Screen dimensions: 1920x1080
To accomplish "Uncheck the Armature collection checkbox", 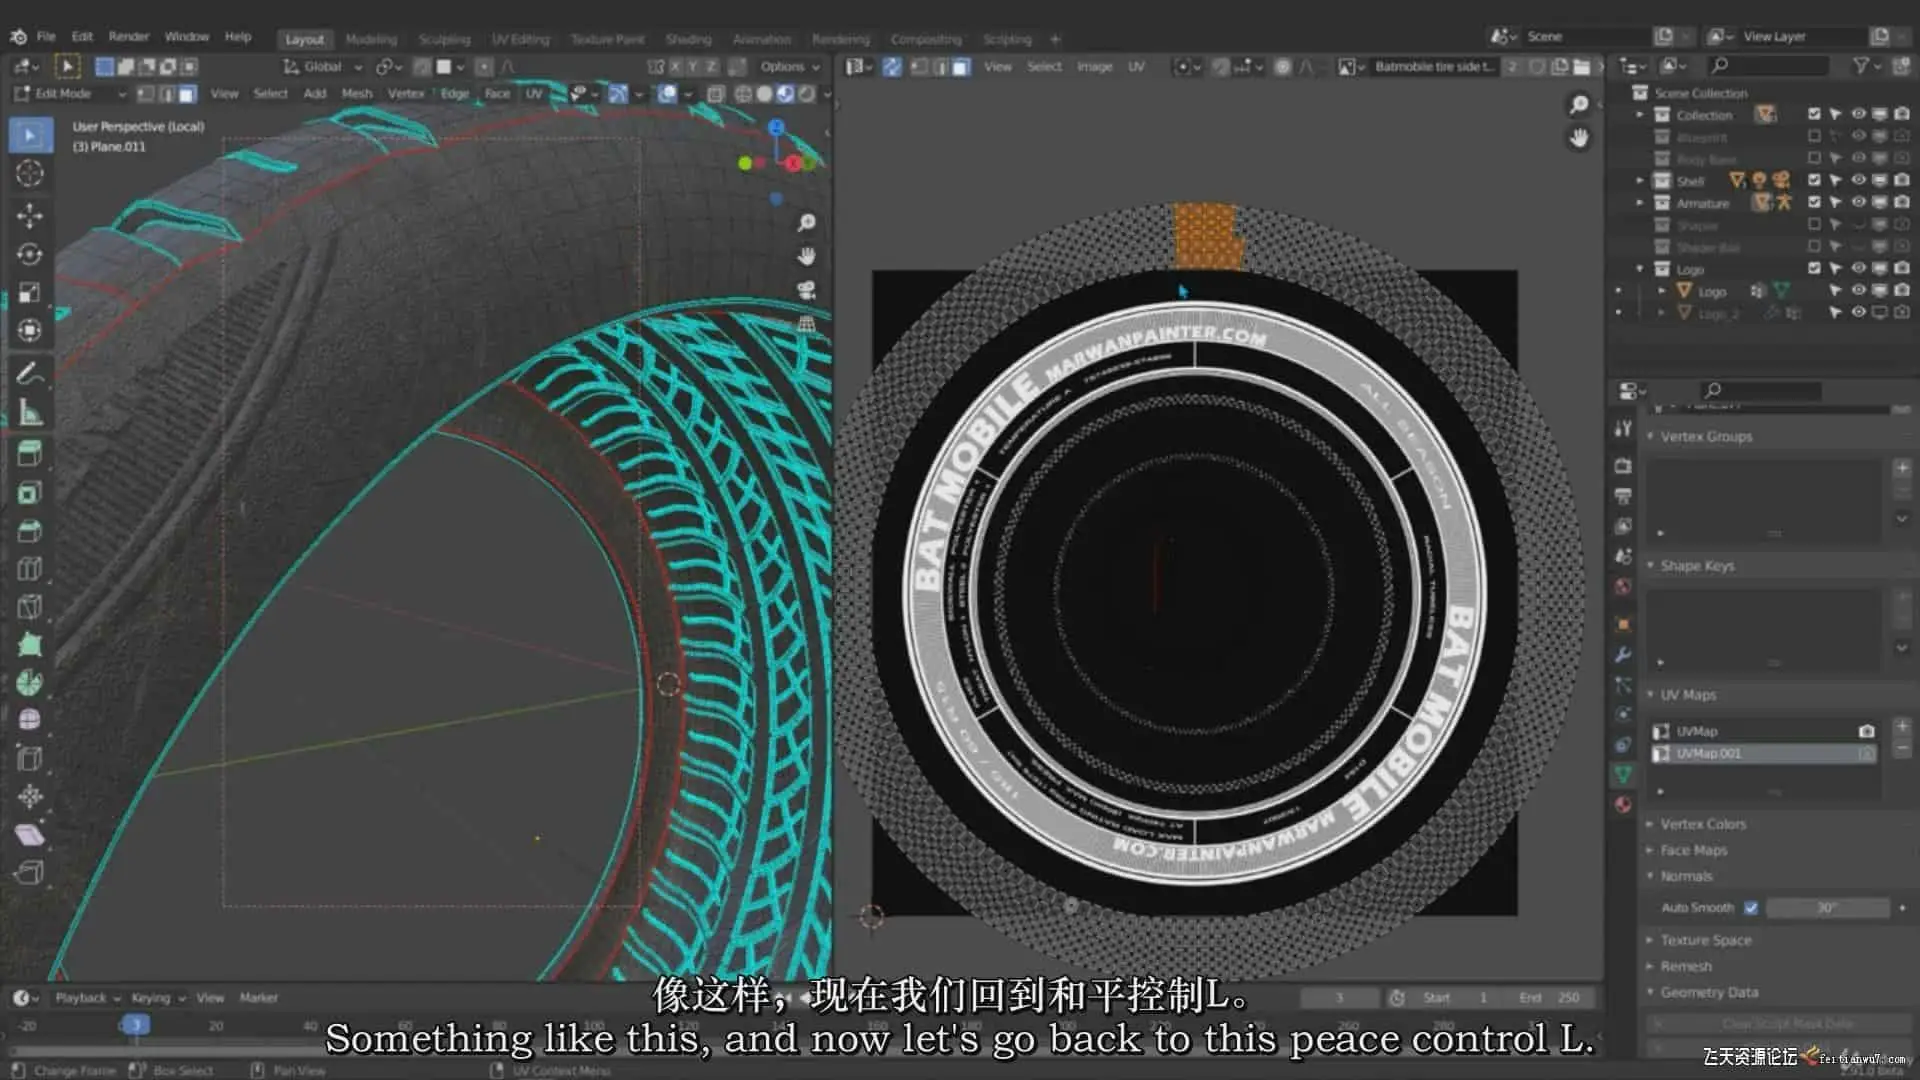I will click(1814, 203).
